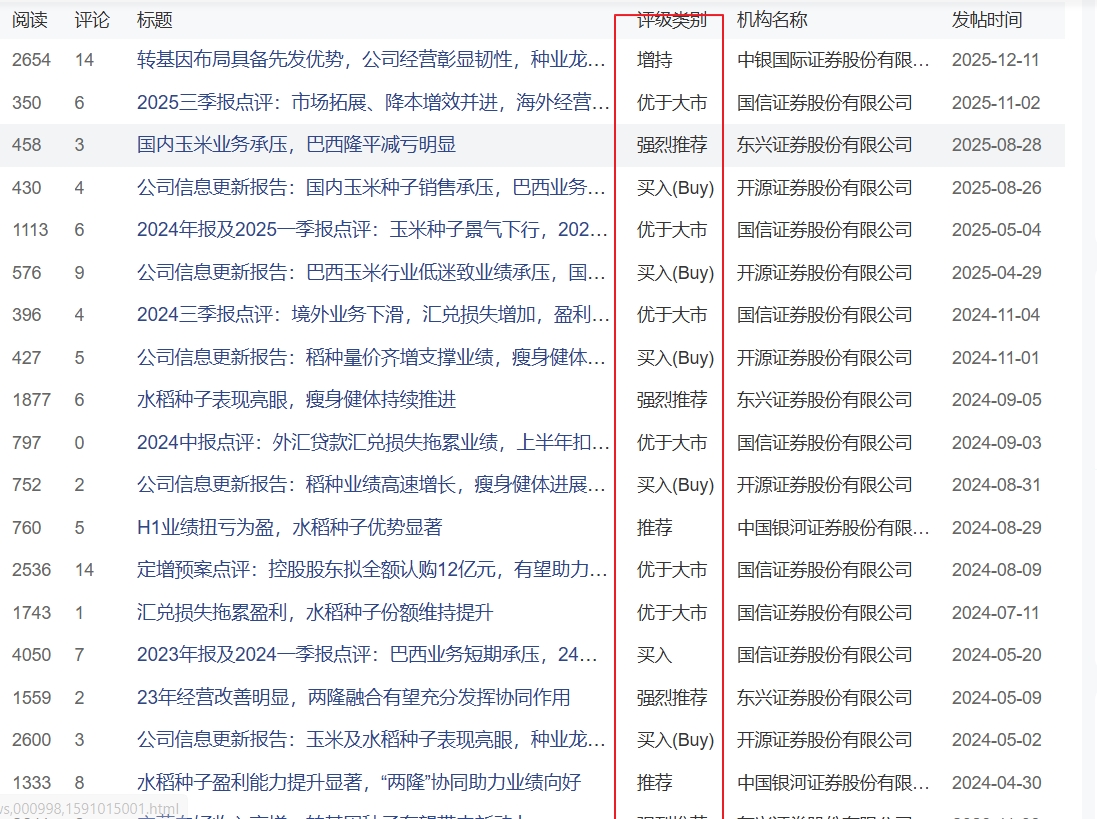
Task: Open '汇兑损失拖累盈利，水稻种子份额维持提升' report
Action: click(x=315, y=613)
